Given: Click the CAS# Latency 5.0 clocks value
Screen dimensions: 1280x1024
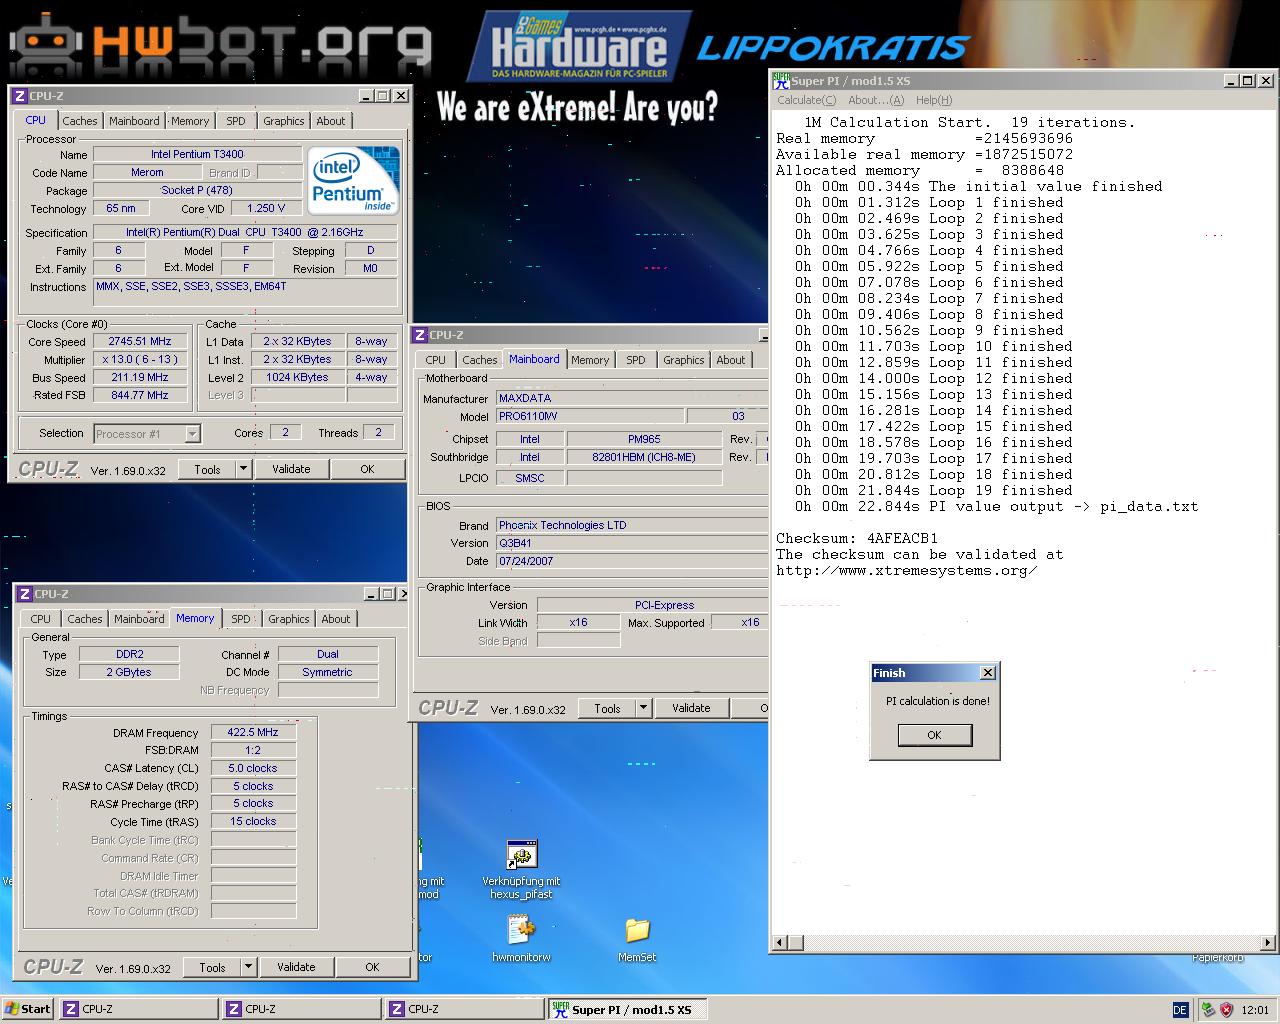Looking at the screenshot, I should tap(253, 768).
